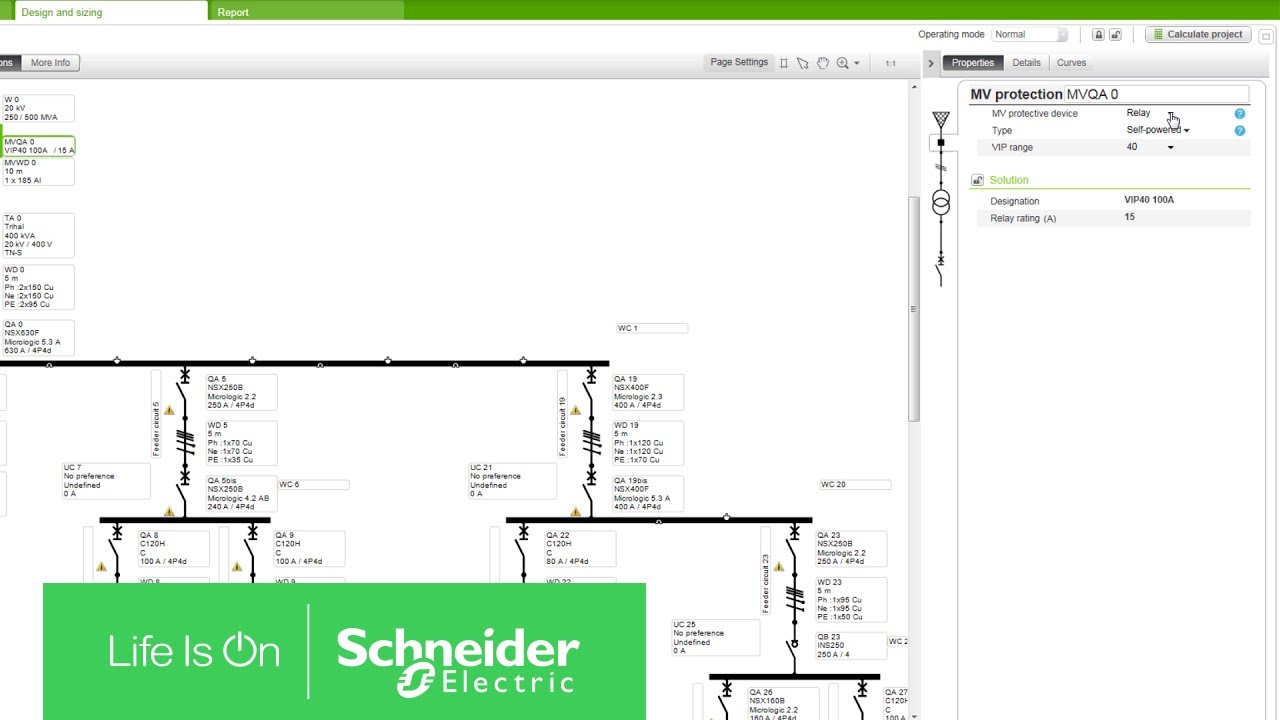Select the transformer symbol in the mini diagram
1280x720 pixels.
[941, 202]
